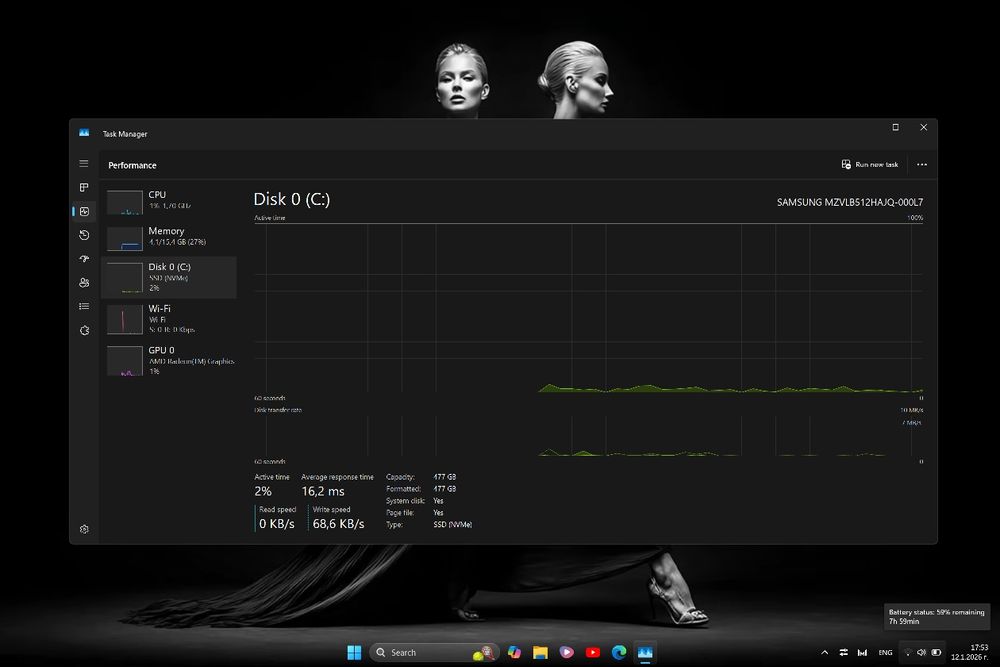Click the taskbar Search box
Image resolution: width=1000 pixels, height=667 pixels.
[x=434, y=652]
